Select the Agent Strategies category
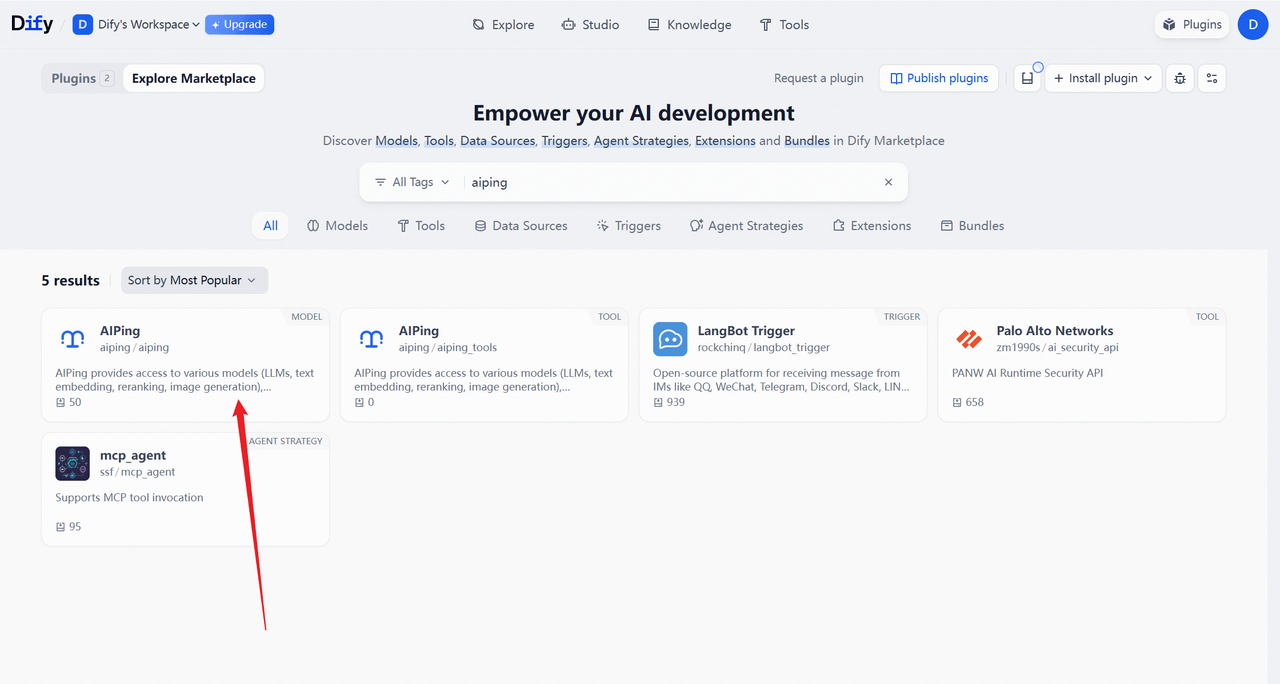This screenshot has width=1280, height=684. pos(746,226)
